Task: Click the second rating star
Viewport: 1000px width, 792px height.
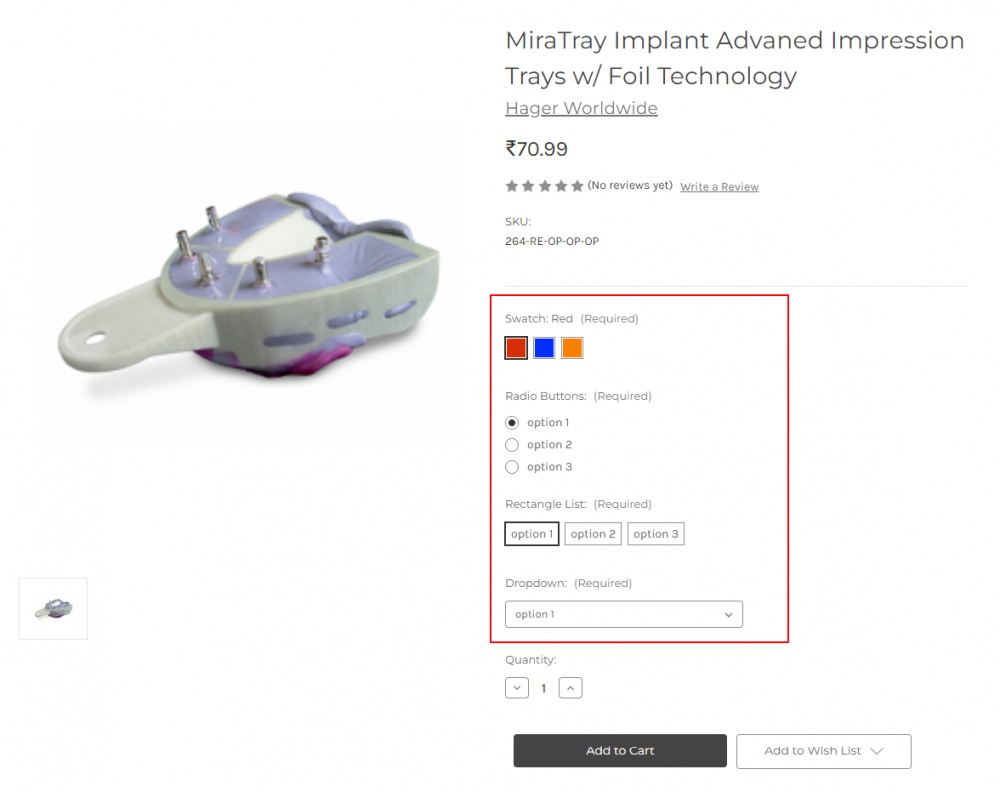Action: coord(528,185)
